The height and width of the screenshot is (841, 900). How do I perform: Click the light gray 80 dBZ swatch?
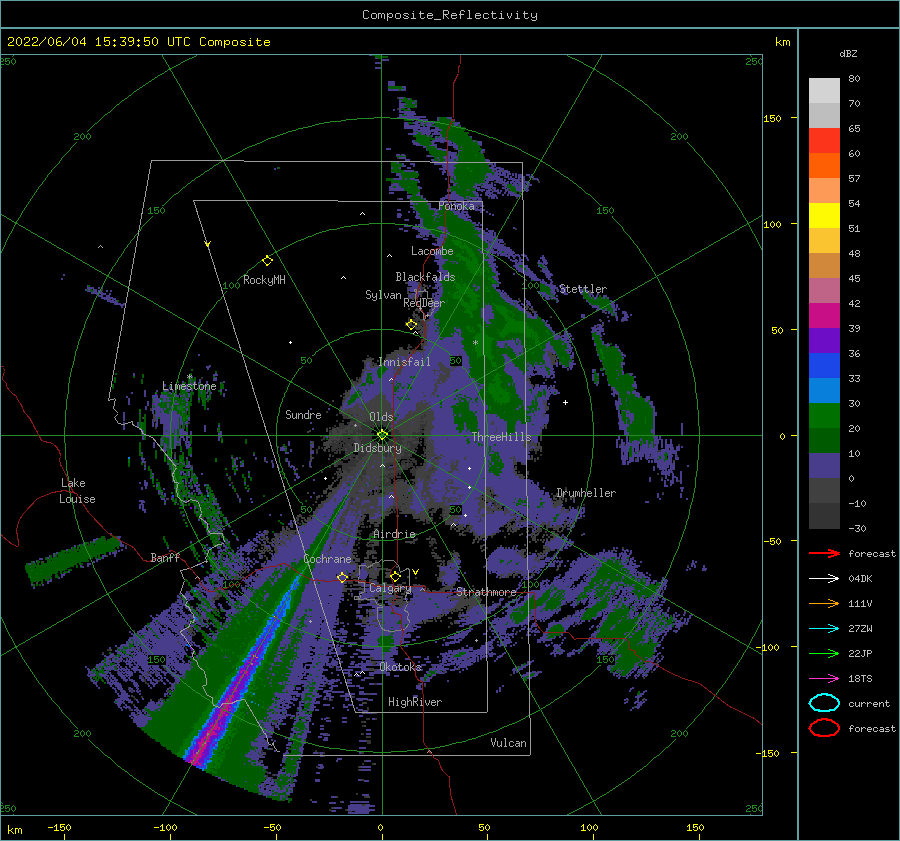pos(824,91)
